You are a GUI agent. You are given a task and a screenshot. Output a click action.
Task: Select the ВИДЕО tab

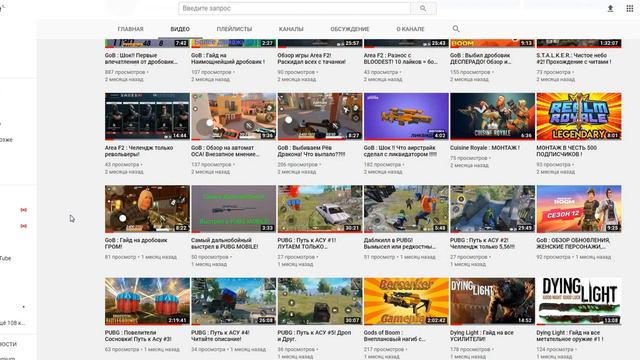[x=180, y=29]
